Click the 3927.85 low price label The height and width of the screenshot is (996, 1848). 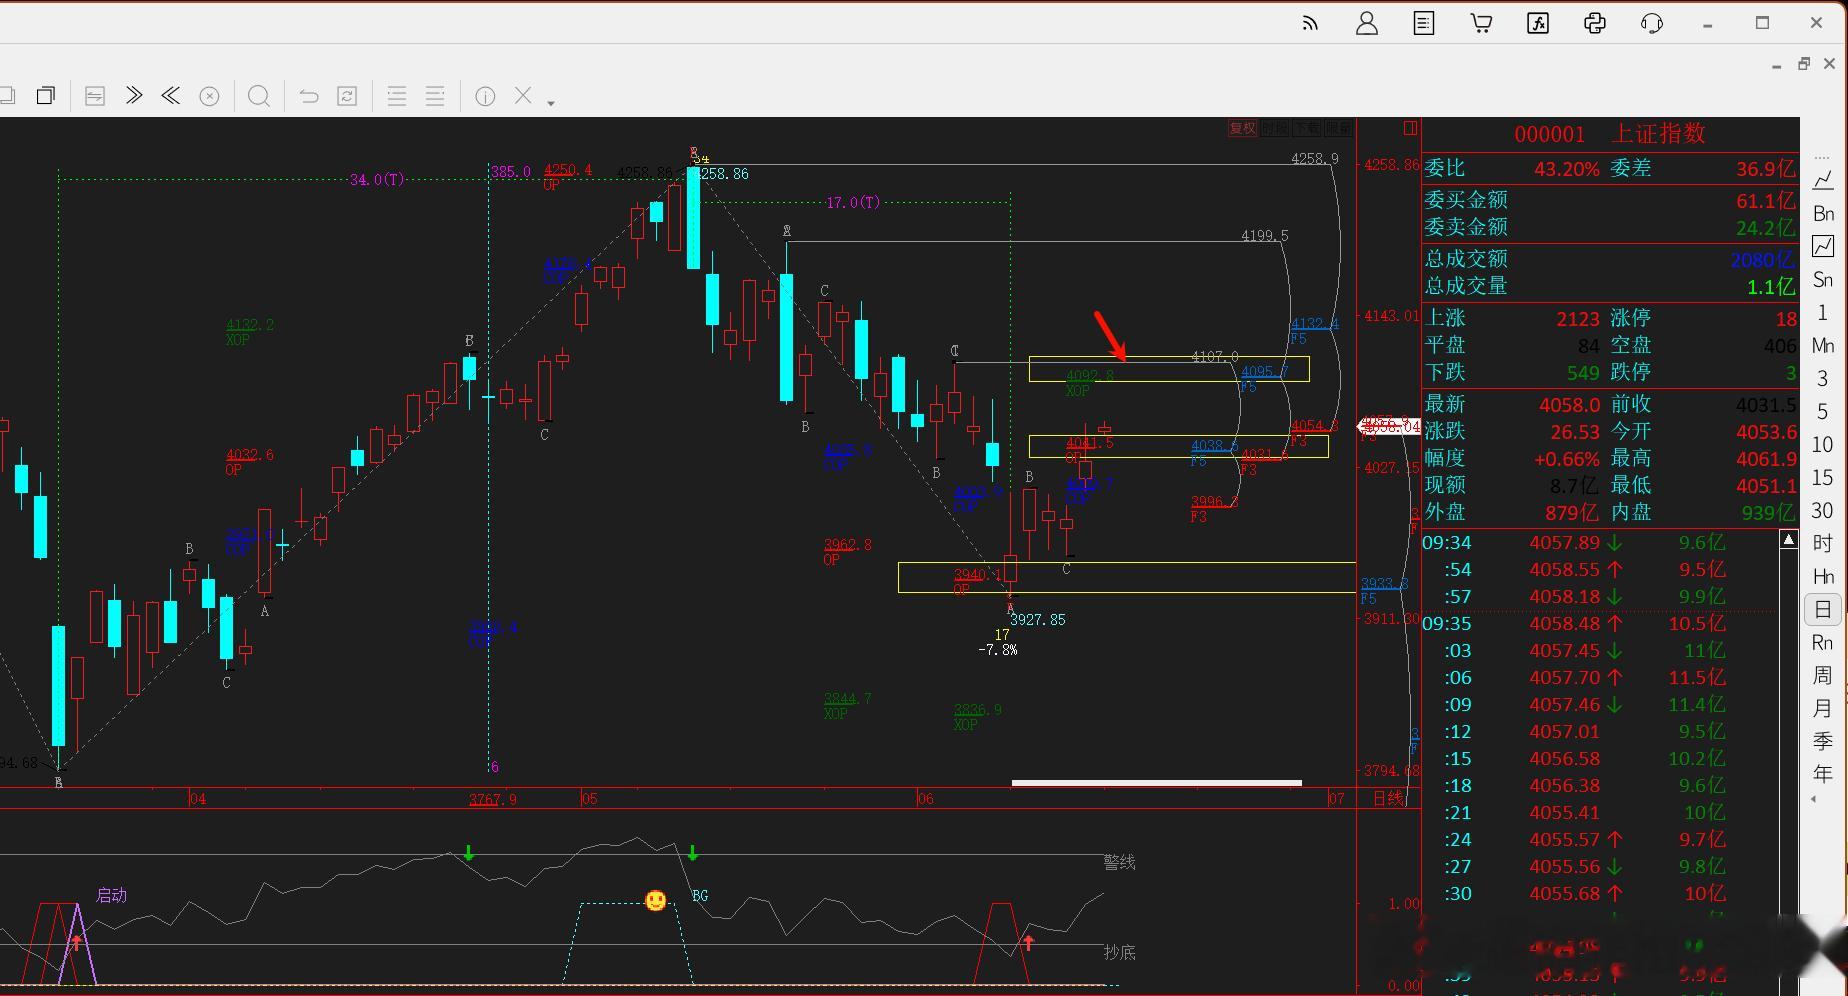pos(1037,620)
